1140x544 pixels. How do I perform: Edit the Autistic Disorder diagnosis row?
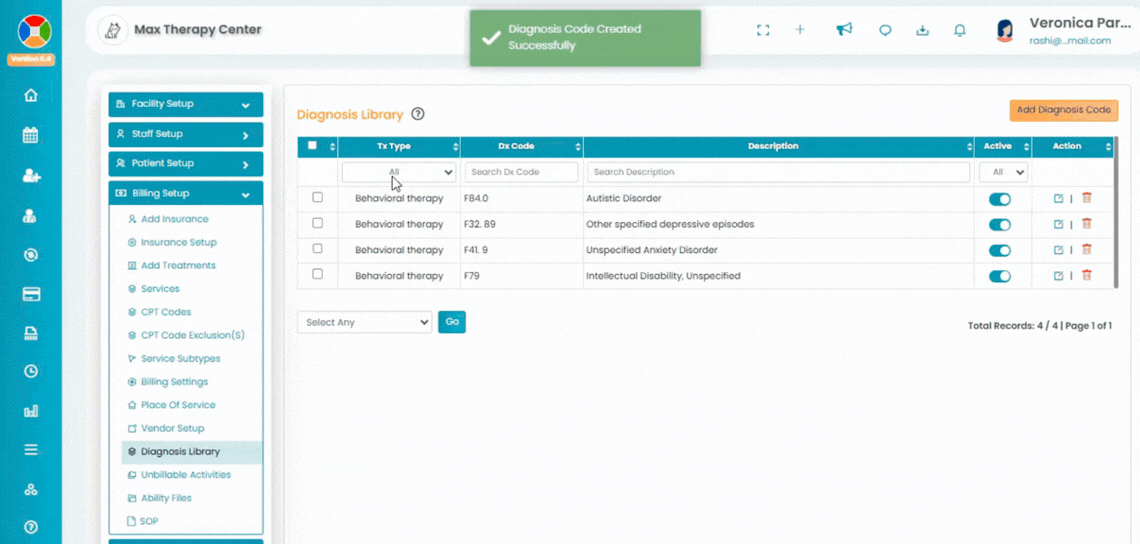(1059, 199)
